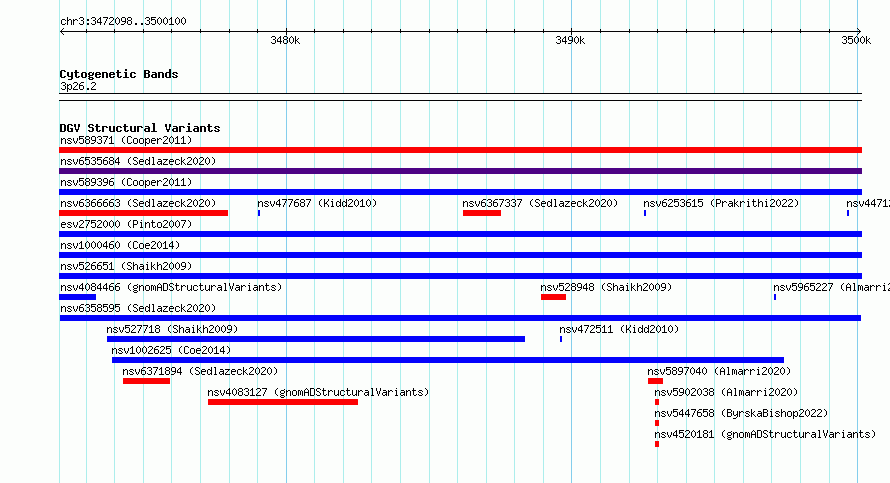
Task: Open nsv4083127 (gnomADStructuralVariants) label
Action: (x=318, y=392)
